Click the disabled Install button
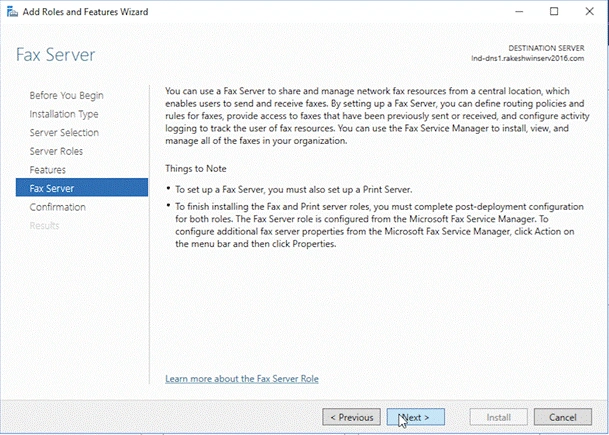The width and height of the screenshot is (609, 435). pos(498,417)
